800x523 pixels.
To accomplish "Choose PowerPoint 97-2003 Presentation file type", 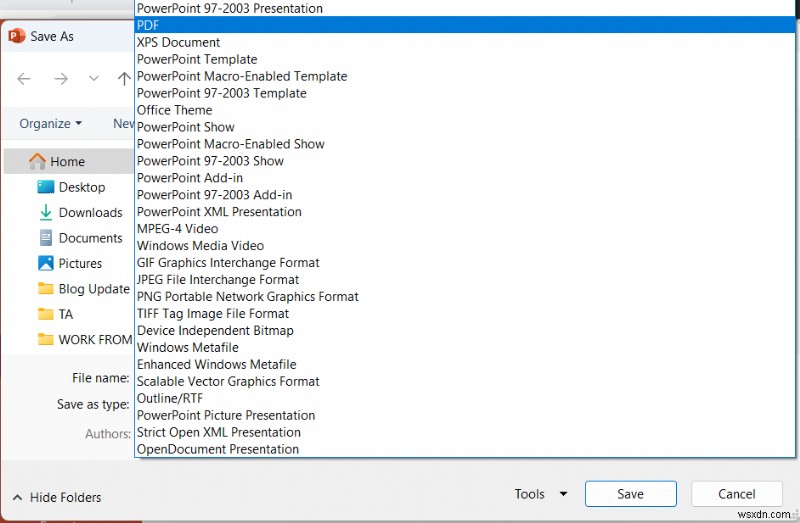I will click(x=465, y=8).
